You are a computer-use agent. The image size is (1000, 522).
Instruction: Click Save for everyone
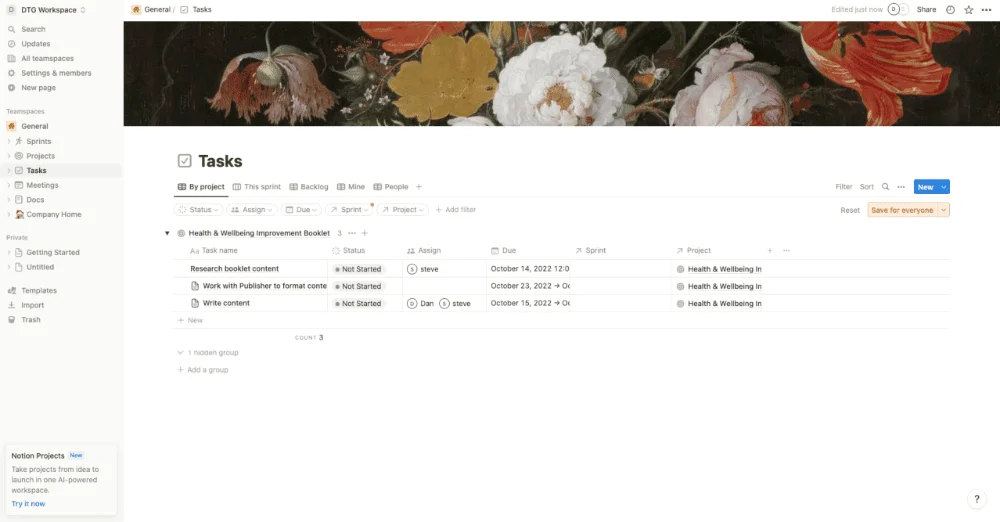click(902, 210)
